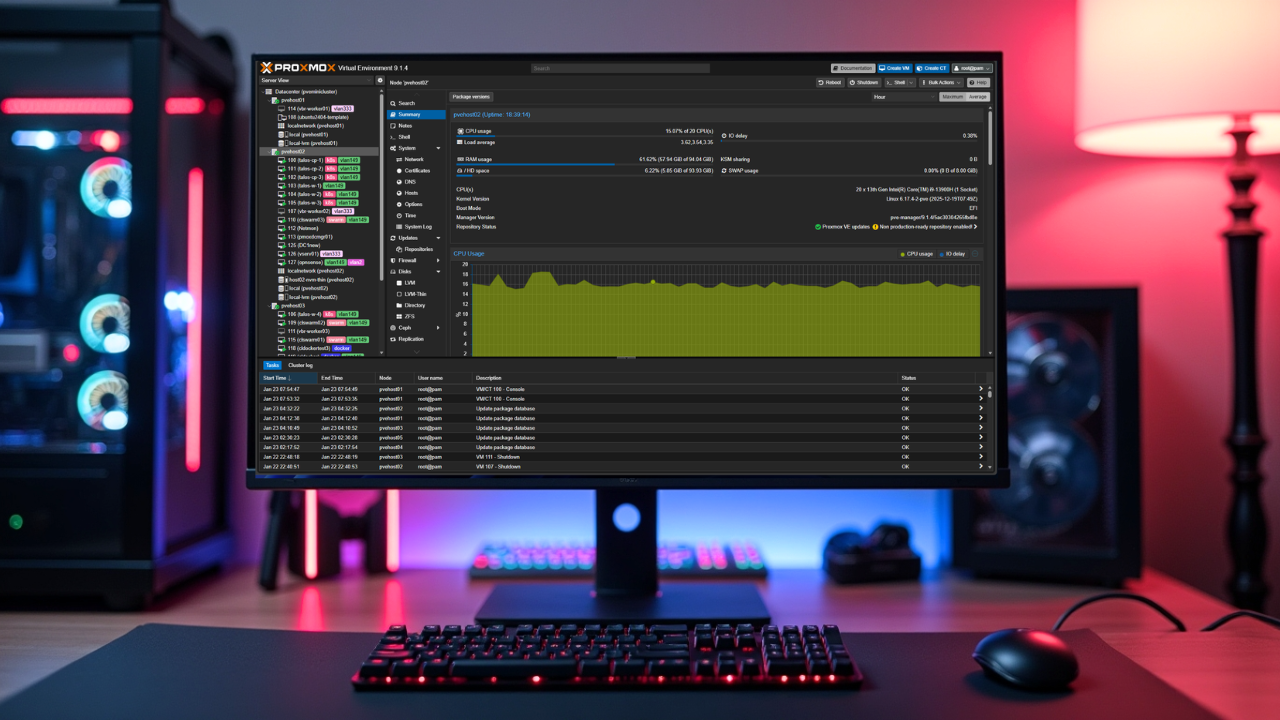
Task: Open Network settings icon
Action: (x=400, y=160)
